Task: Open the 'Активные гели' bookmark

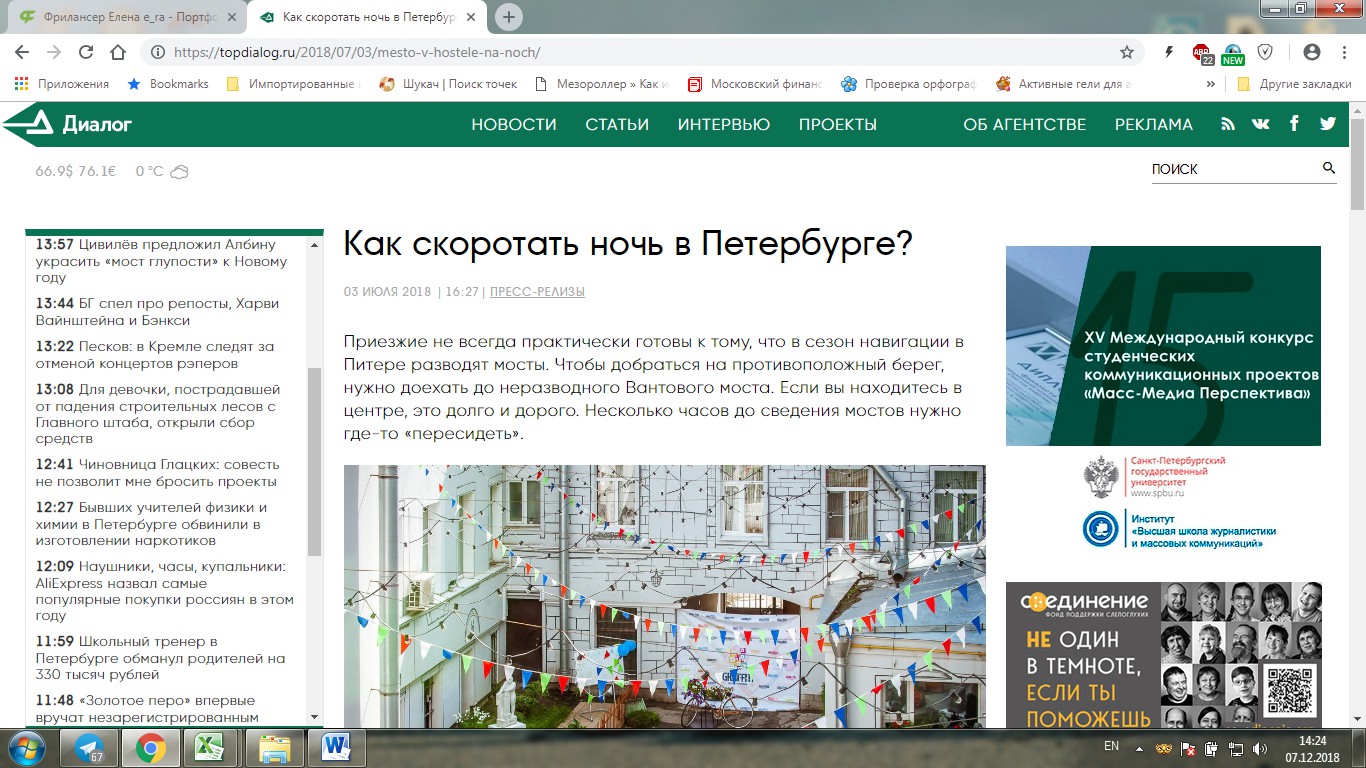Action: tap(1064, 84)
